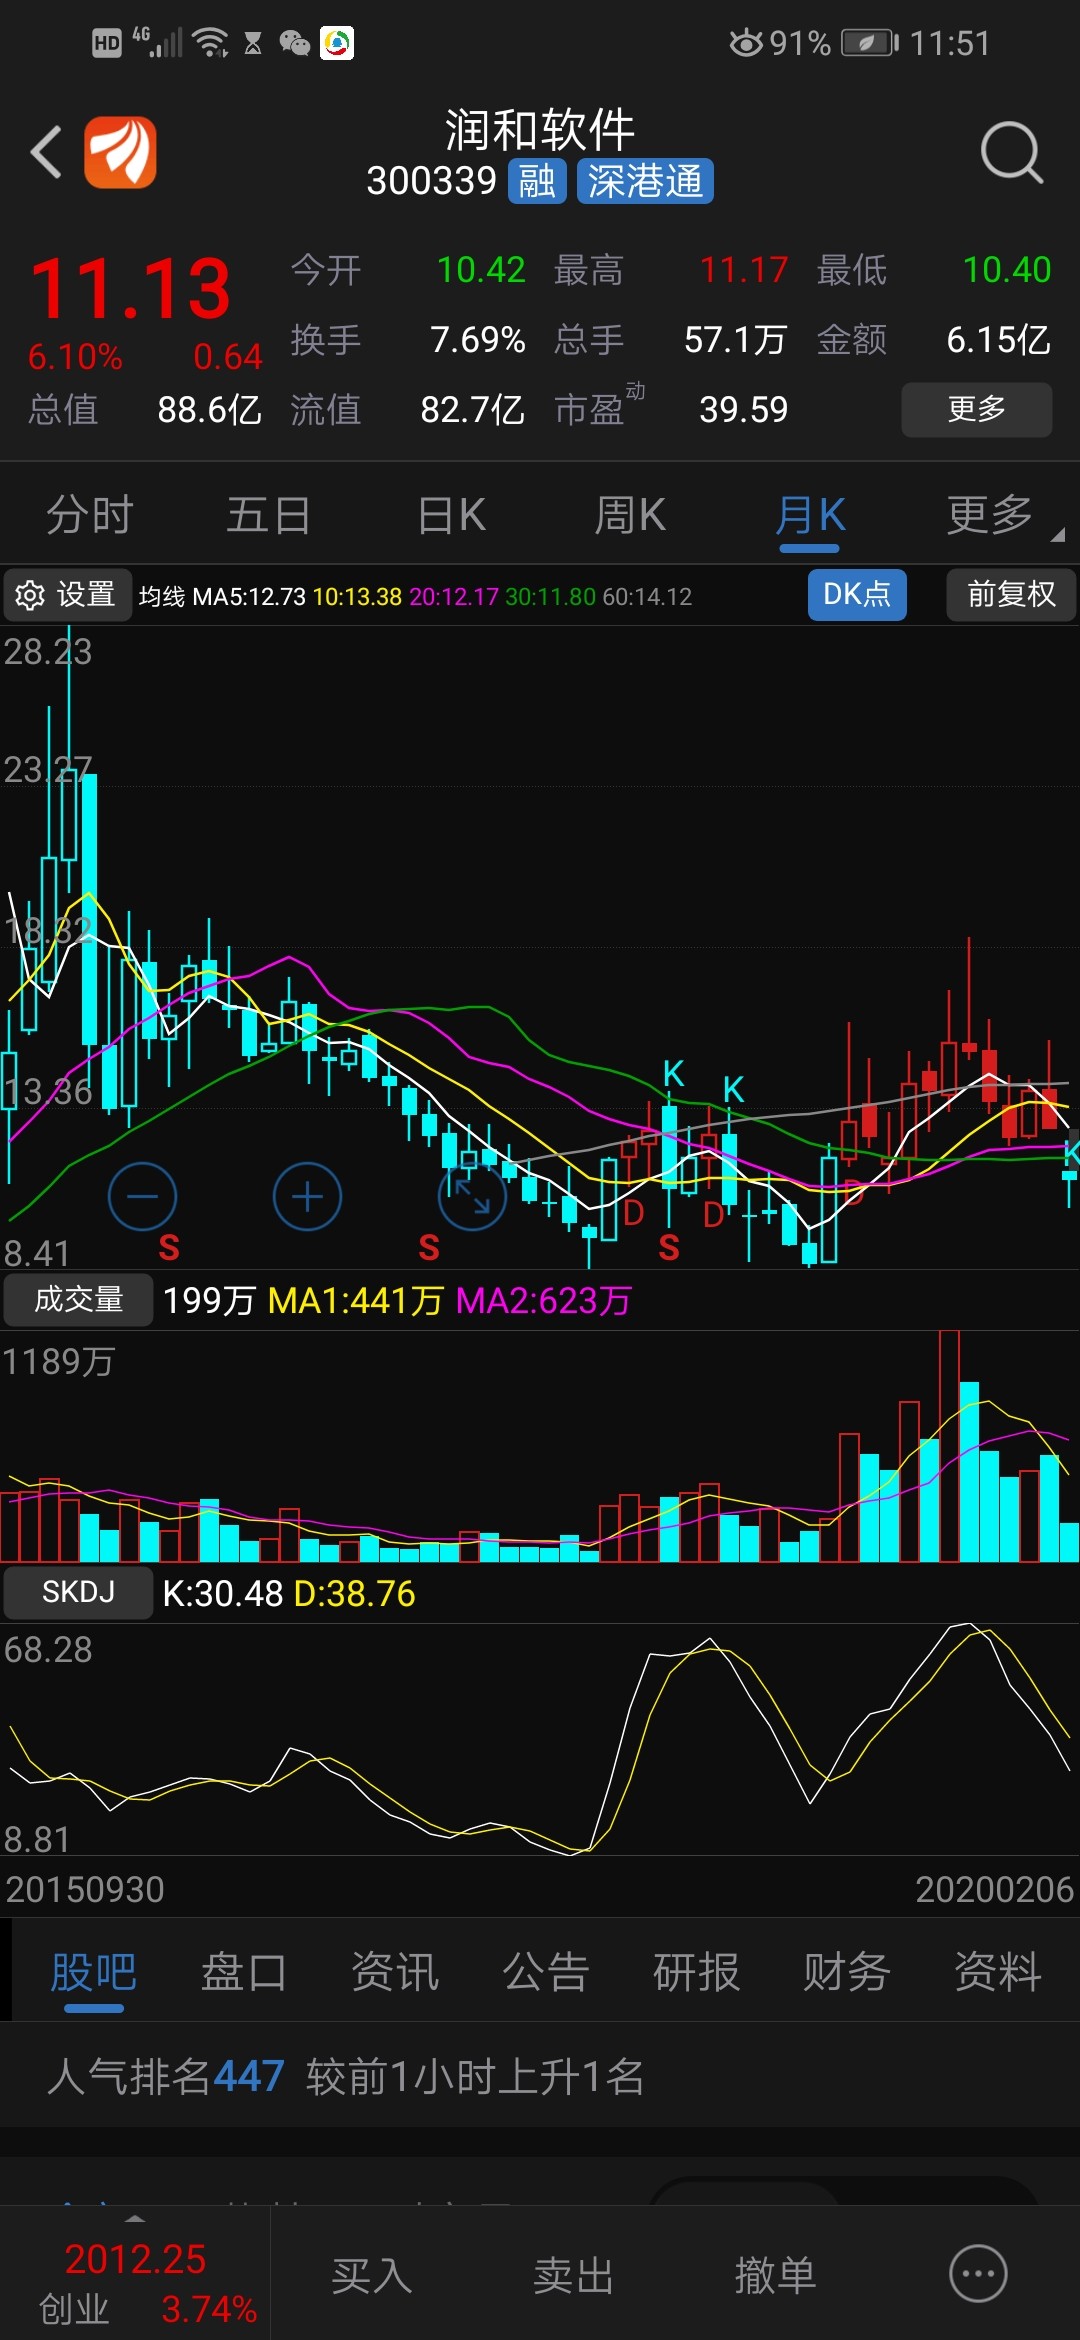
Task: Go back with the left arrow
Action: [x=46, y=152]
